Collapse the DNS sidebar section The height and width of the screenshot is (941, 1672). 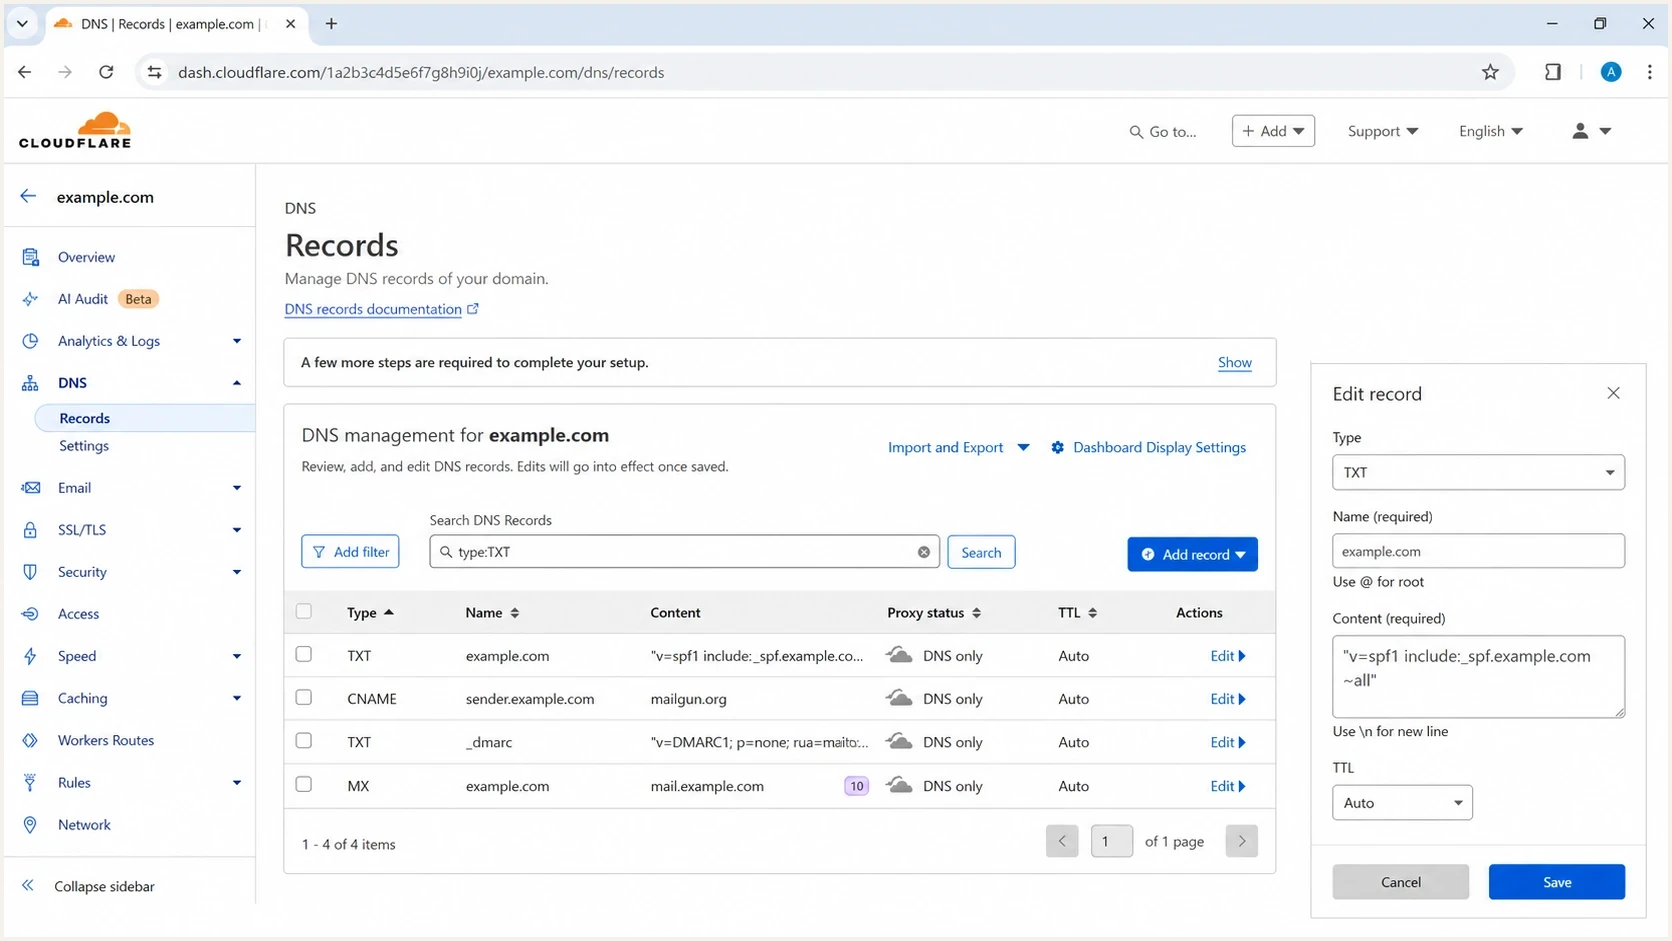pos(236,383)
